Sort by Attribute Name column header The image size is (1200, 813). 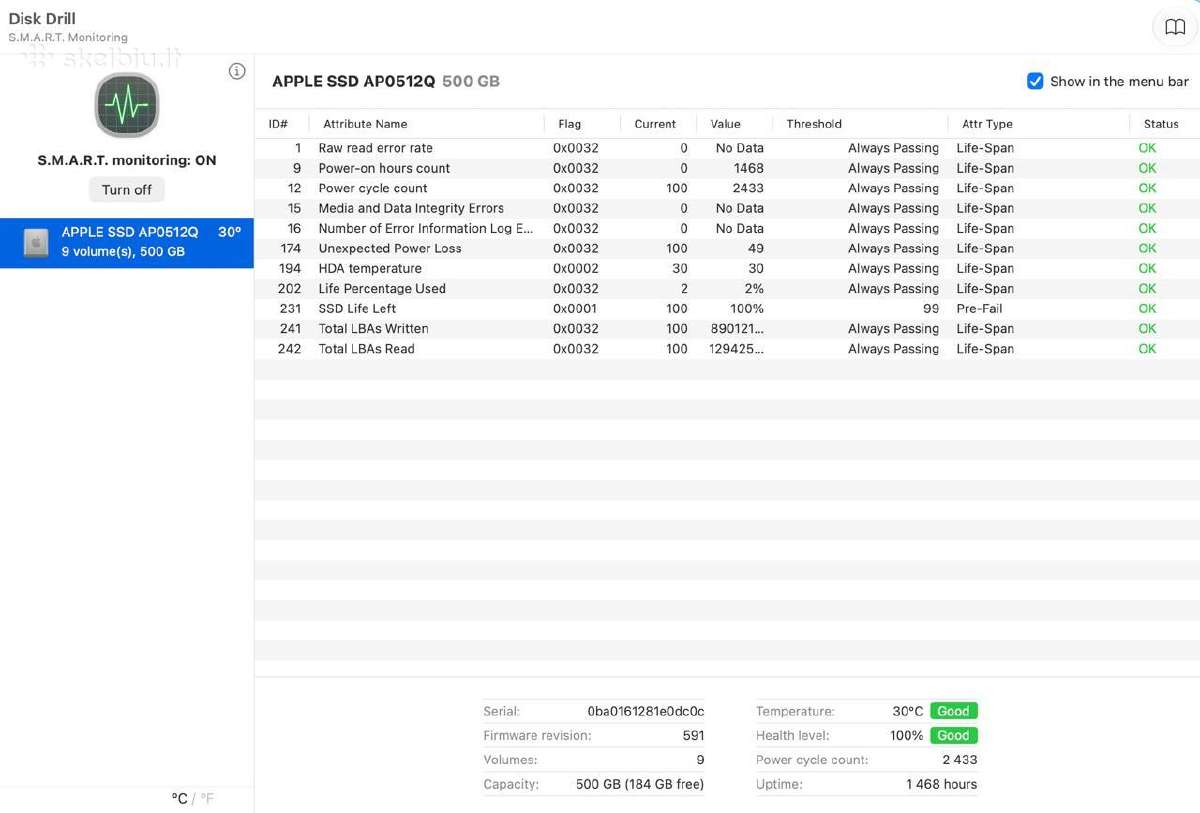pyautogui.click(x=365, y=124)
